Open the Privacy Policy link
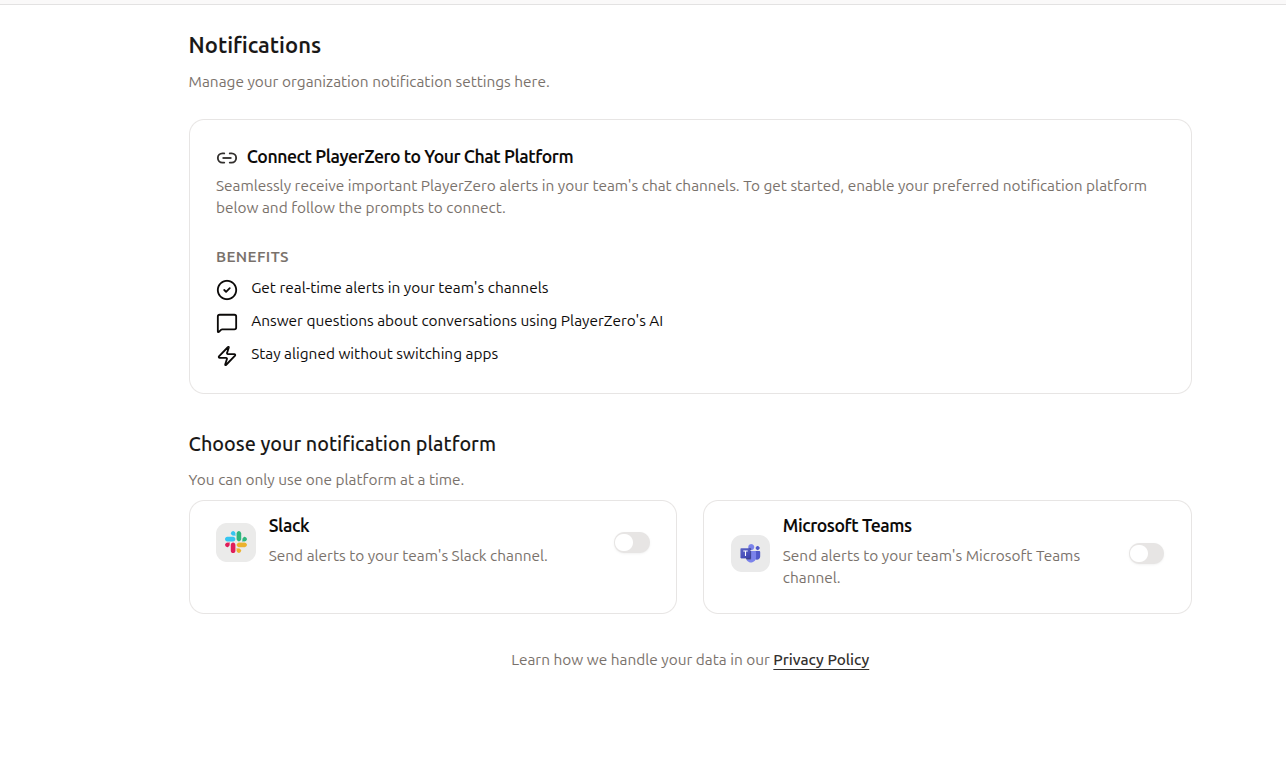1286x758 pixels. pyautogui.click(x=820, y=659)
